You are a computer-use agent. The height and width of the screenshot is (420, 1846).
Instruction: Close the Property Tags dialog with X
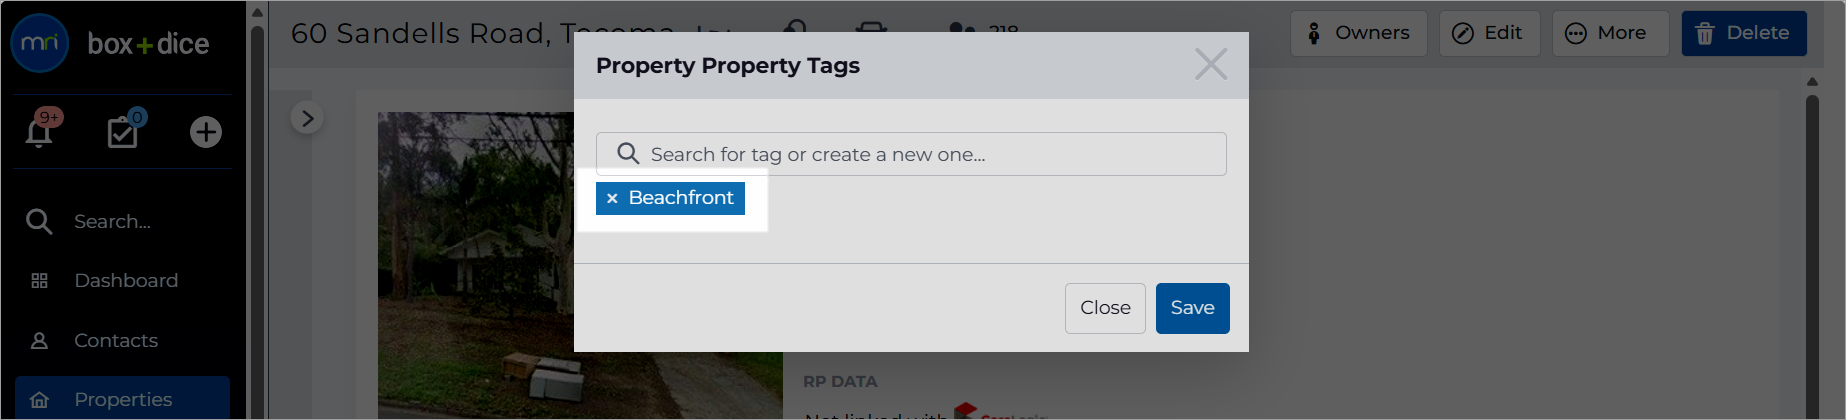[x=1211, y=65]
